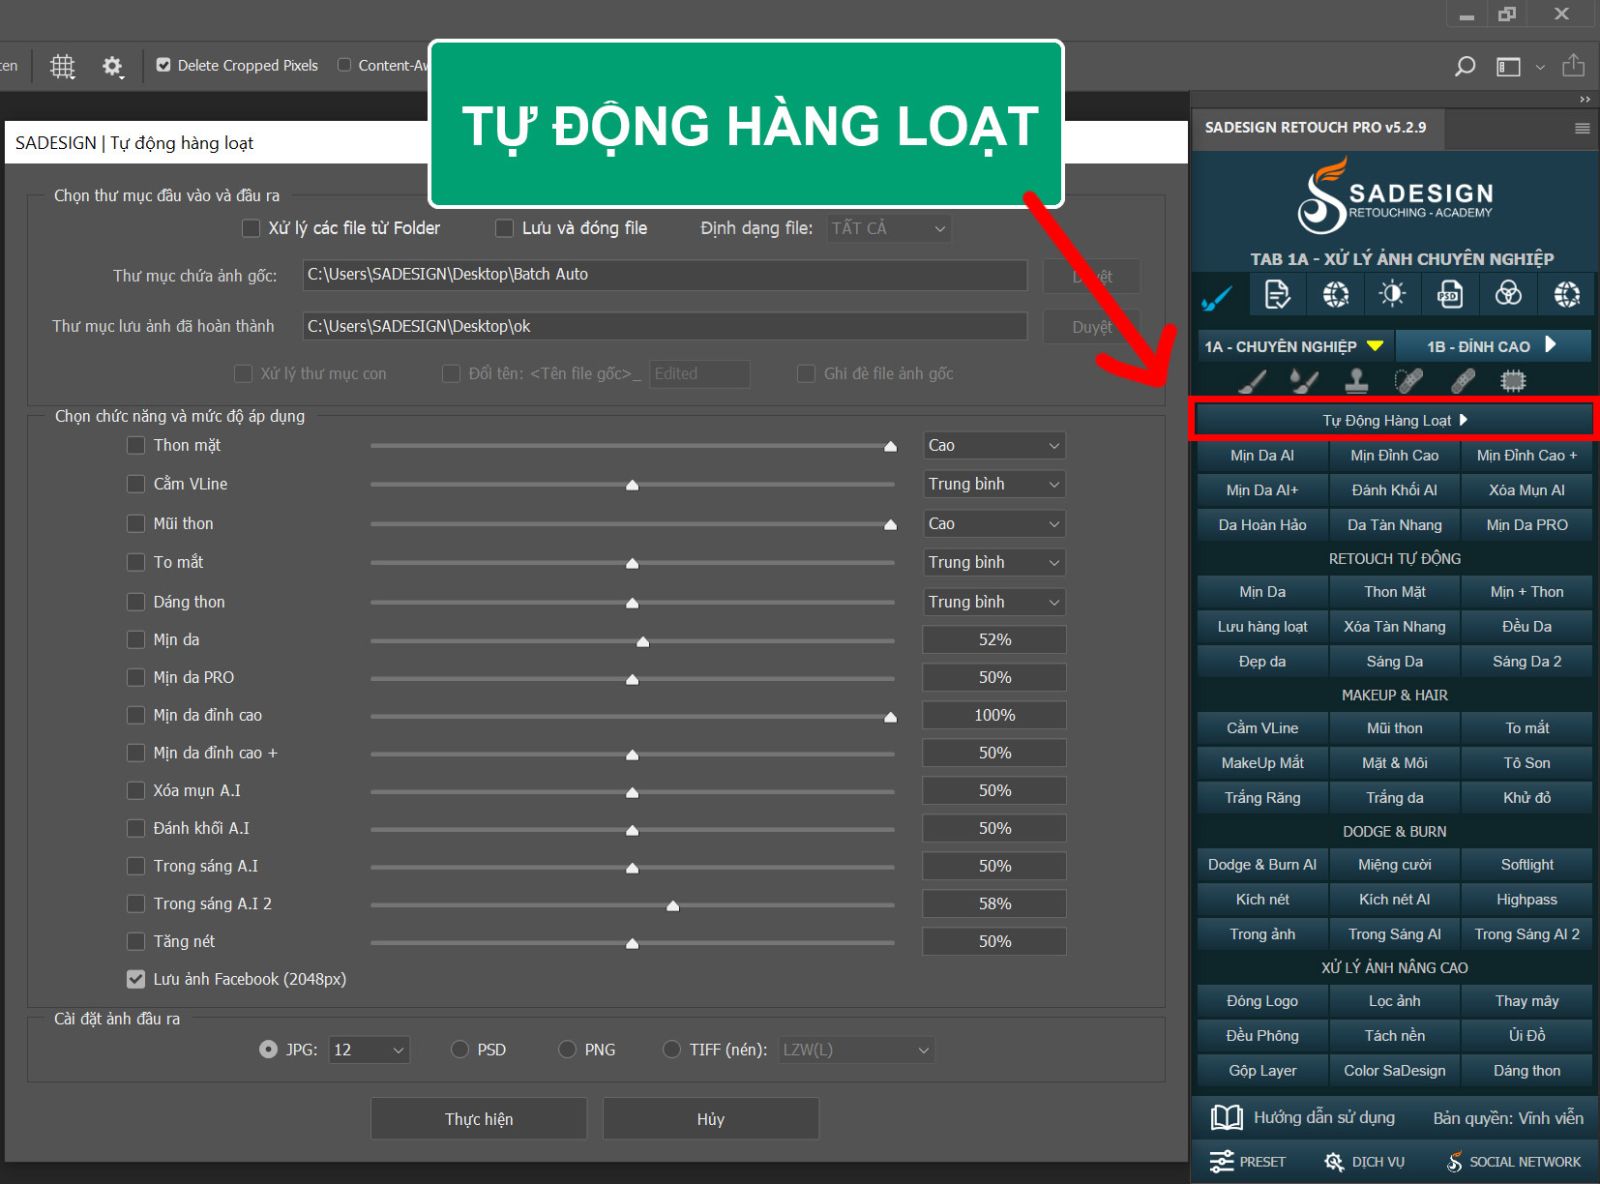The height and width of the screenshot is (1184, 1600).
Task: Open Định dạng file TẤT CẢ dropdown
Action: coord(889,228)
